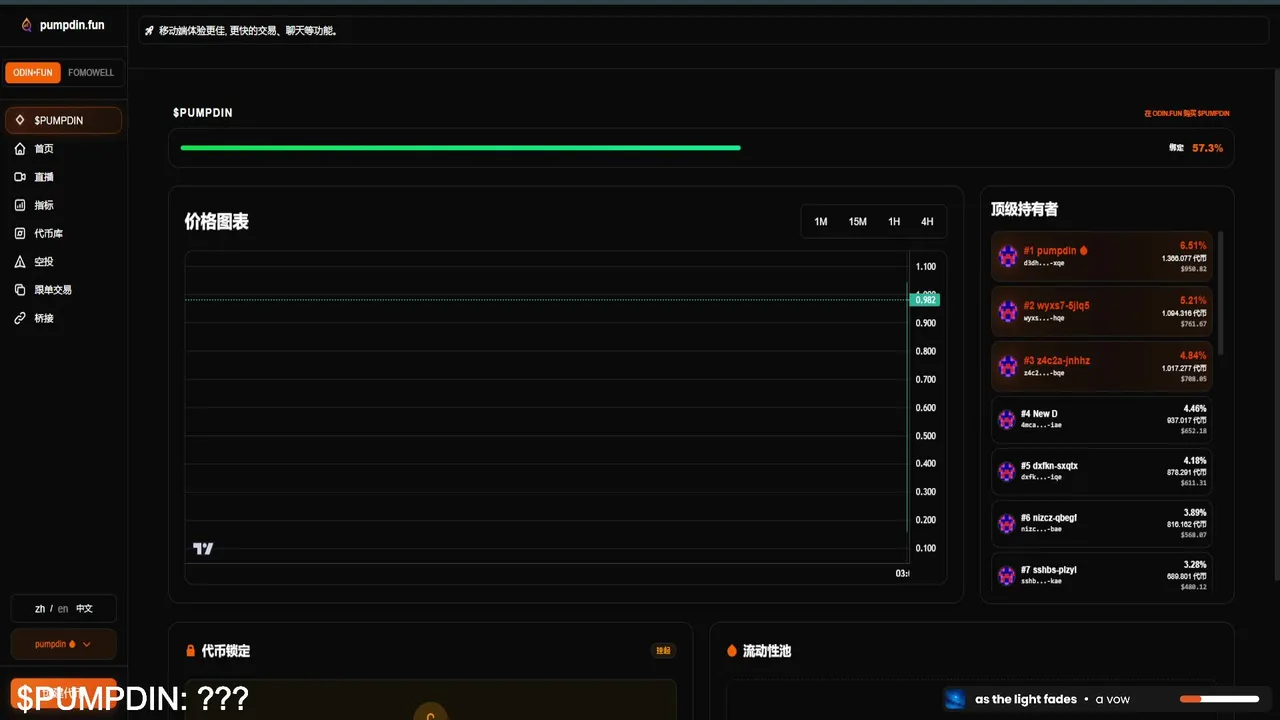Click the TradingView logo on chart
1280x720 pixels.
(x=203, y=548)
